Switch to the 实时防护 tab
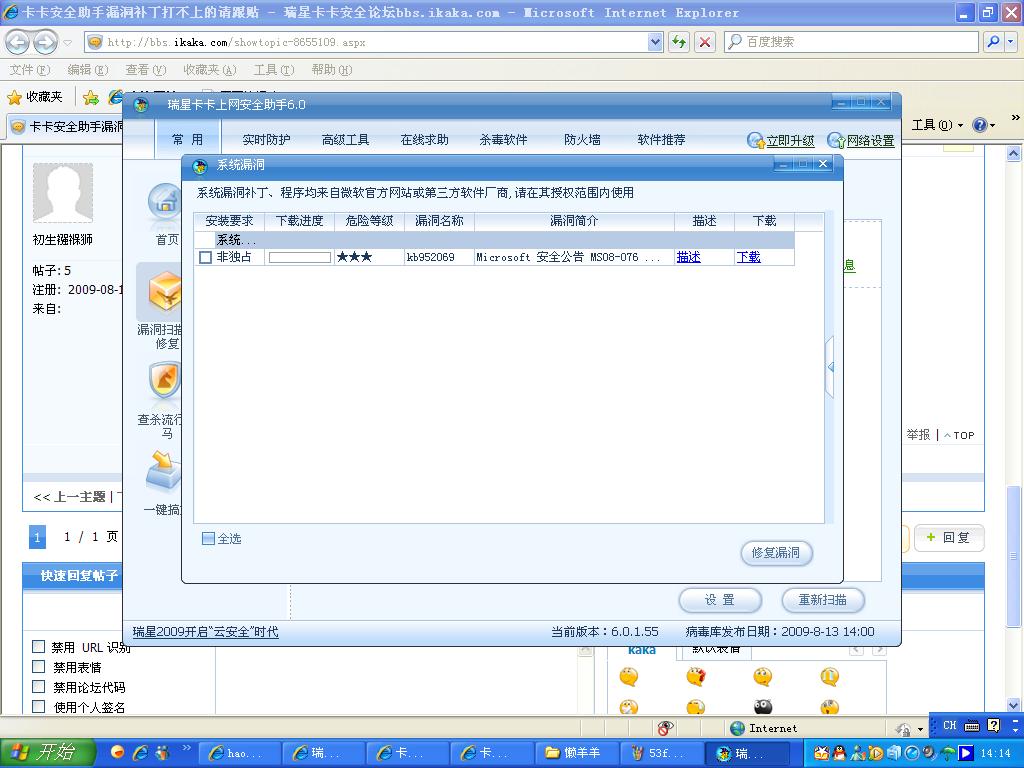 tap(266, 140)
